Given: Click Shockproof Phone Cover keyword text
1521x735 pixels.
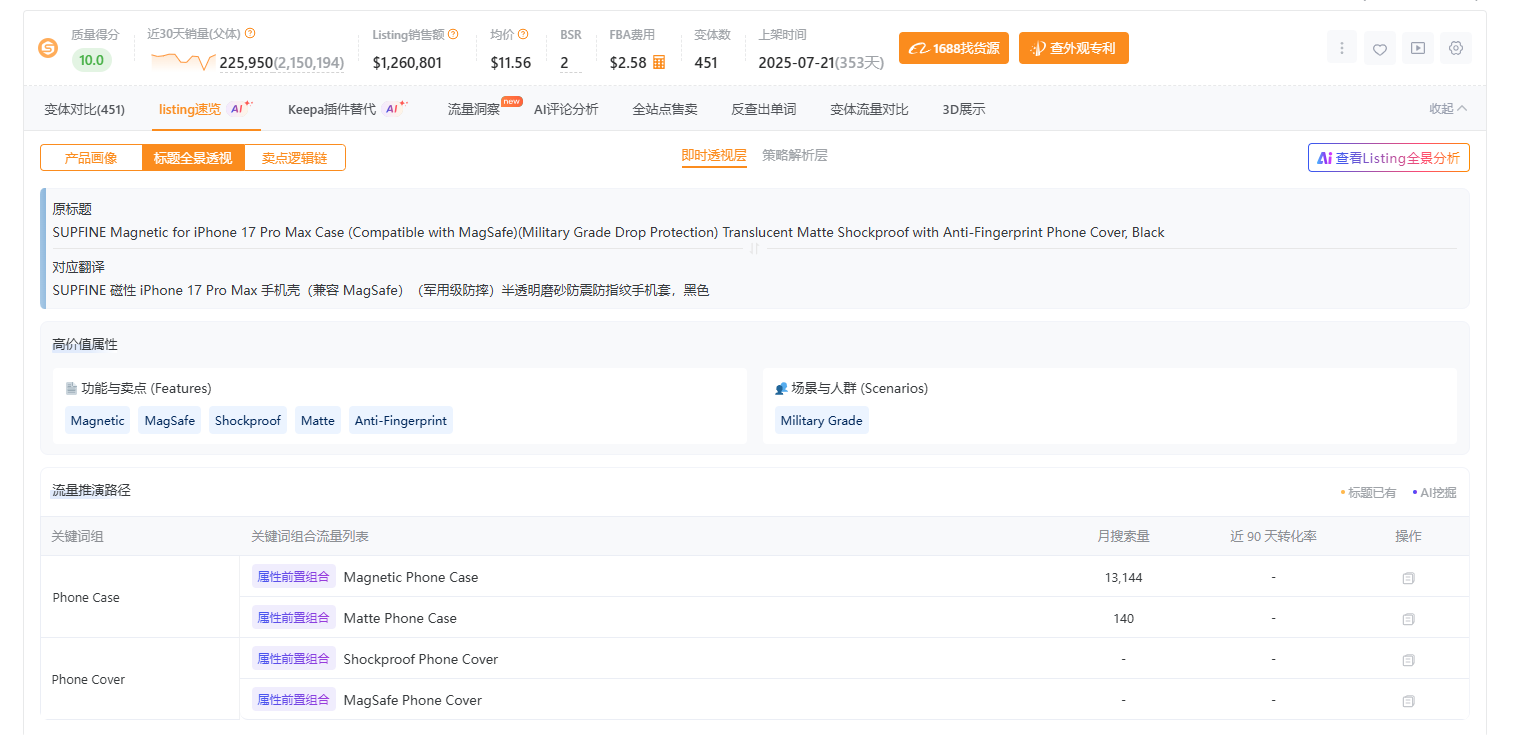Looking at the screenshot, I should pos(421,659).
